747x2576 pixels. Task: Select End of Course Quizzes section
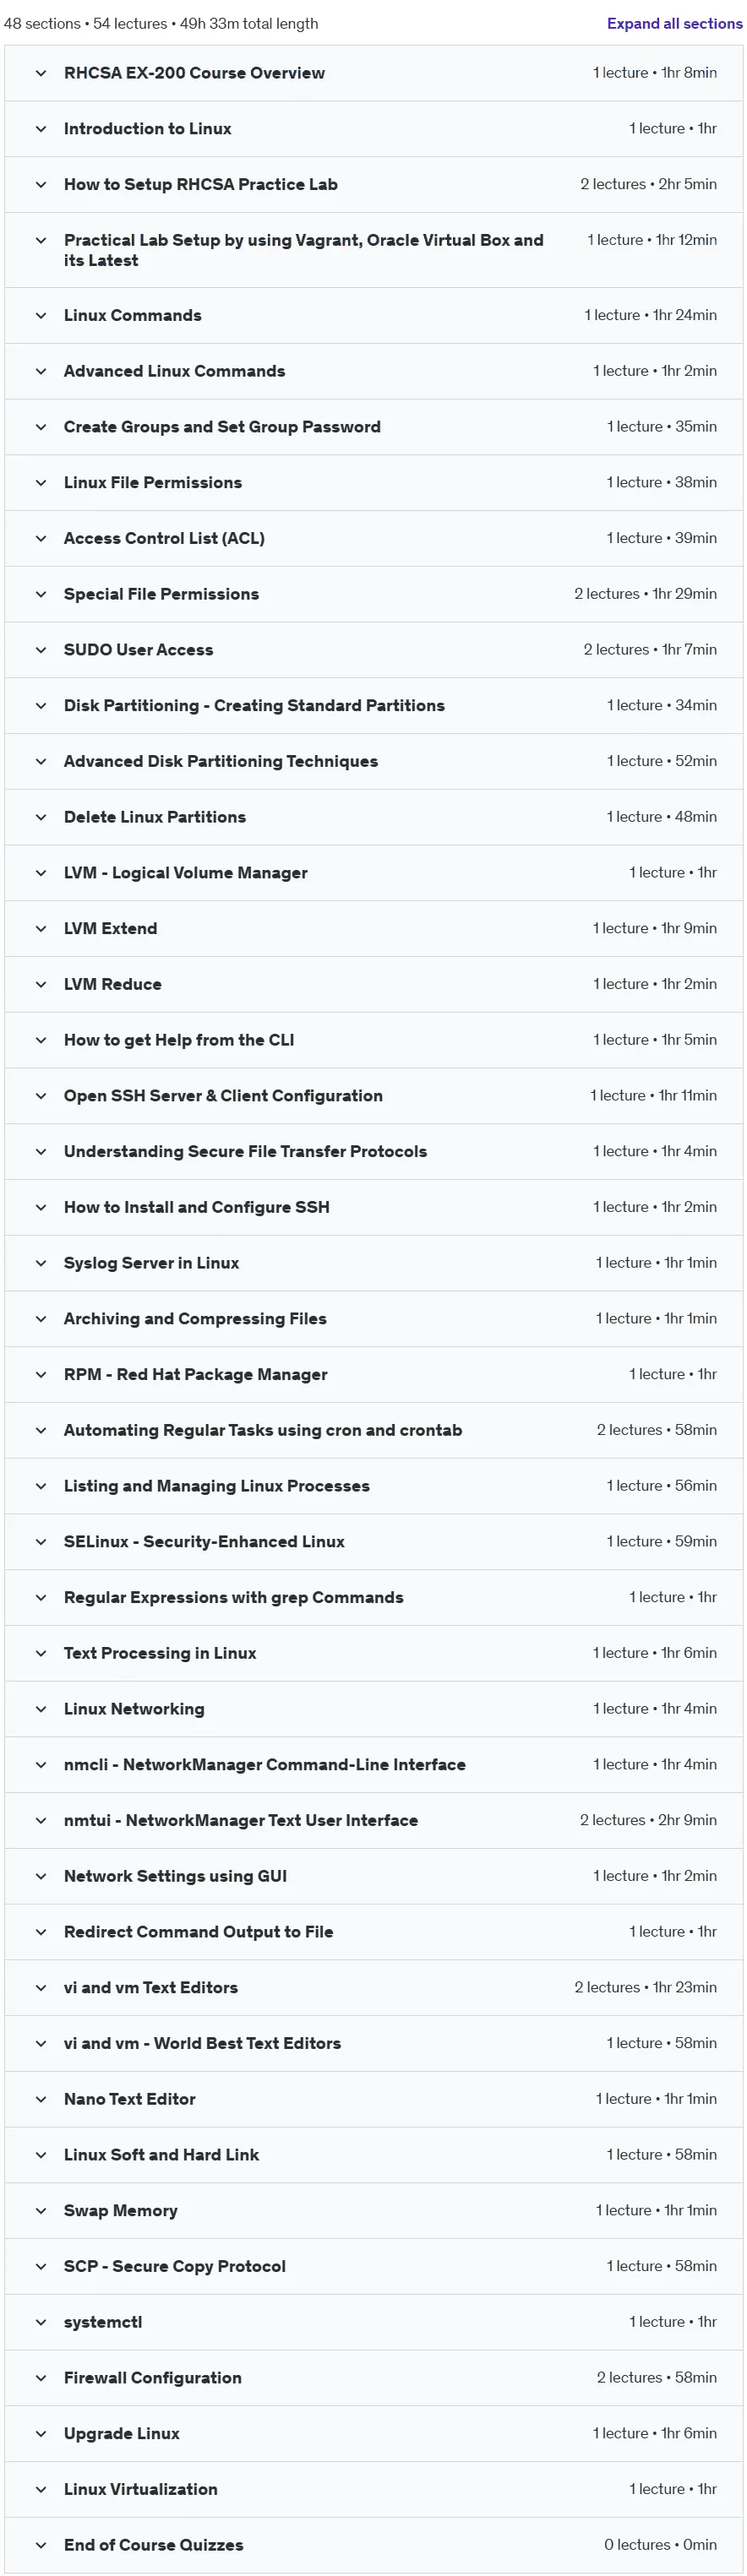tap(373, 2546)
